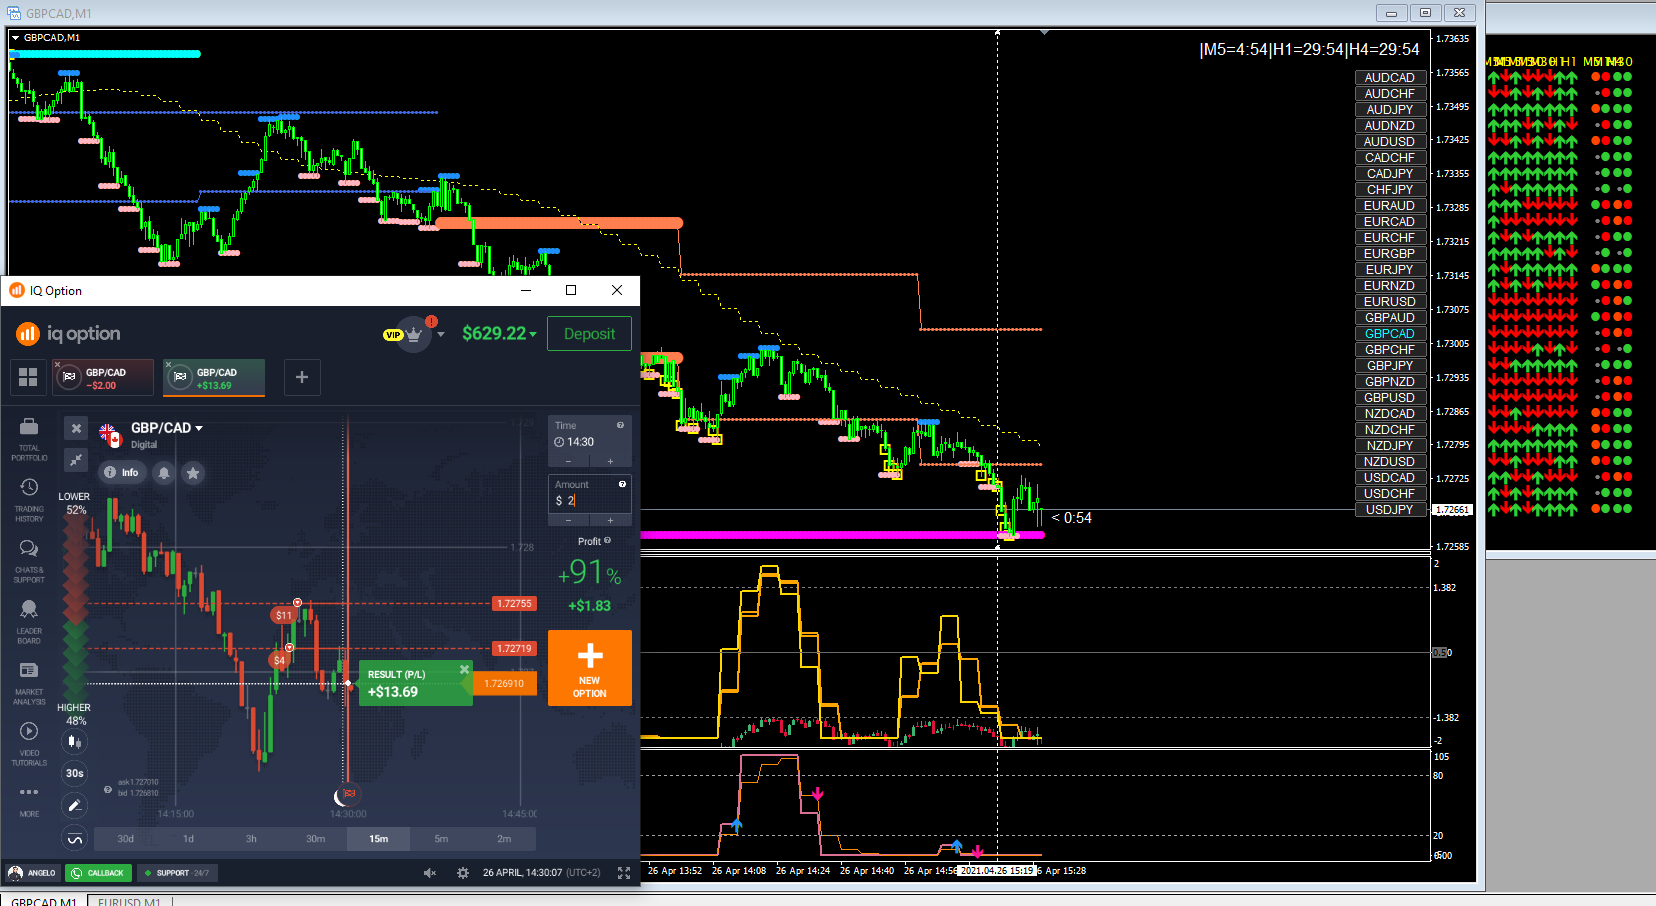Open the asset grid layout icon

click(x=28, y=377)
